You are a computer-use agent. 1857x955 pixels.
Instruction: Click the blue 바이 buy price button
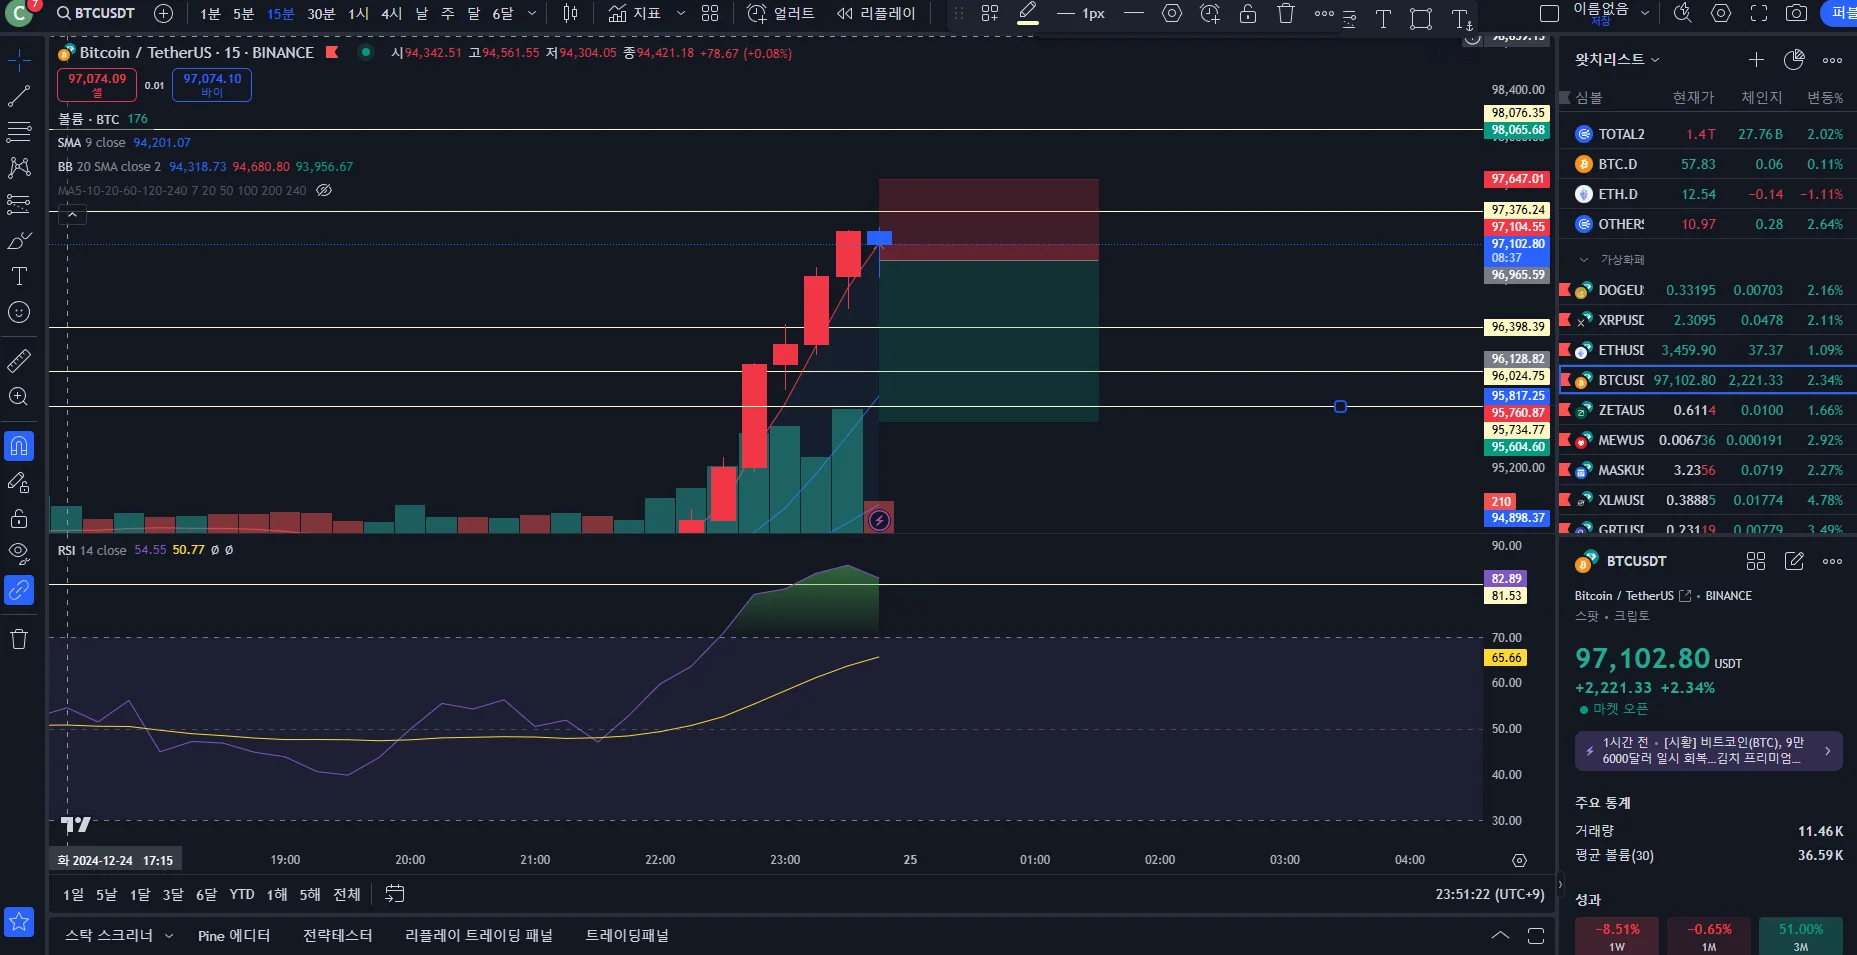(x=212, y=85)
